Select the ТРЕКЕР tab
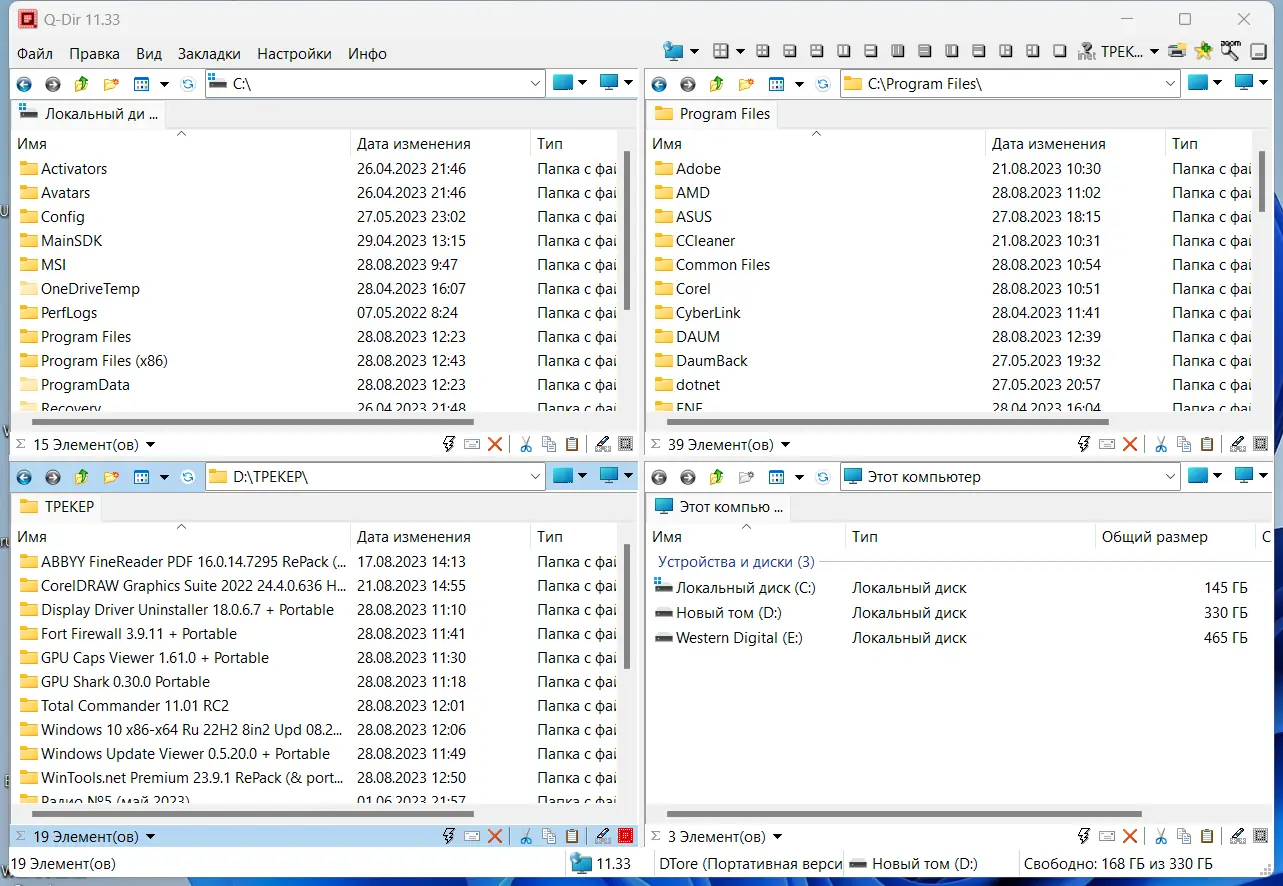This screenshot has width=1283, height=886. click(x=58, y=507)
